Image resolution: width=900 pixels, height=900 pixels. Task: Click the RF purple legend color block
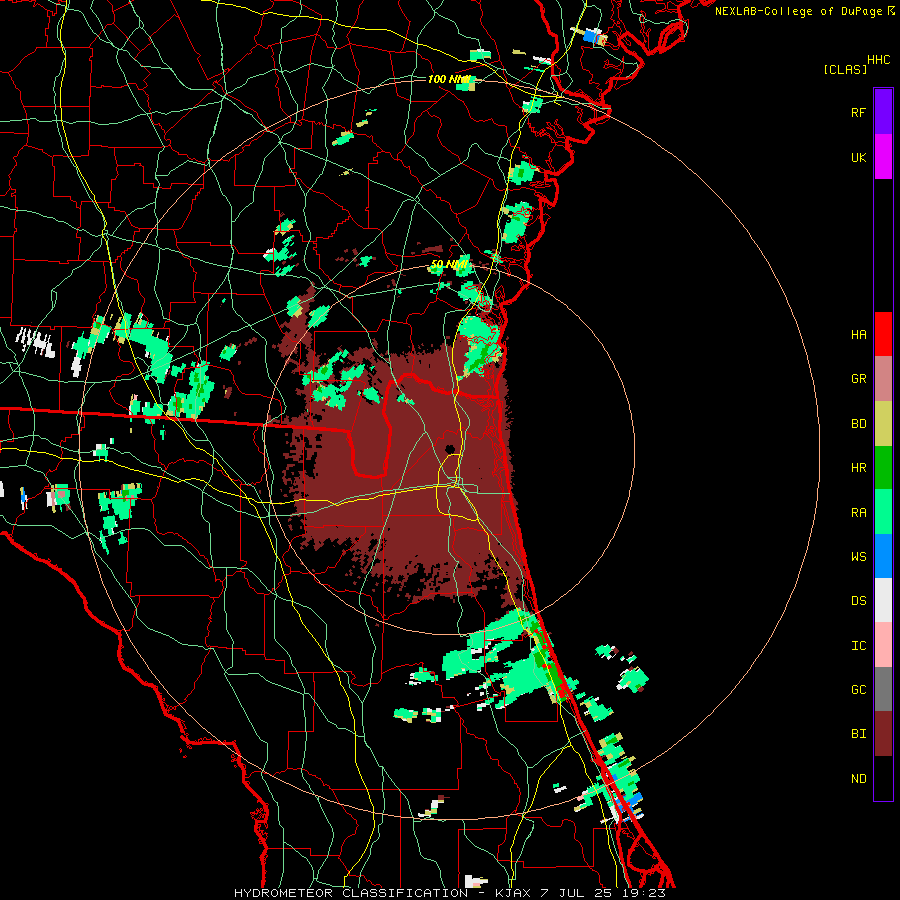(883, 112)
